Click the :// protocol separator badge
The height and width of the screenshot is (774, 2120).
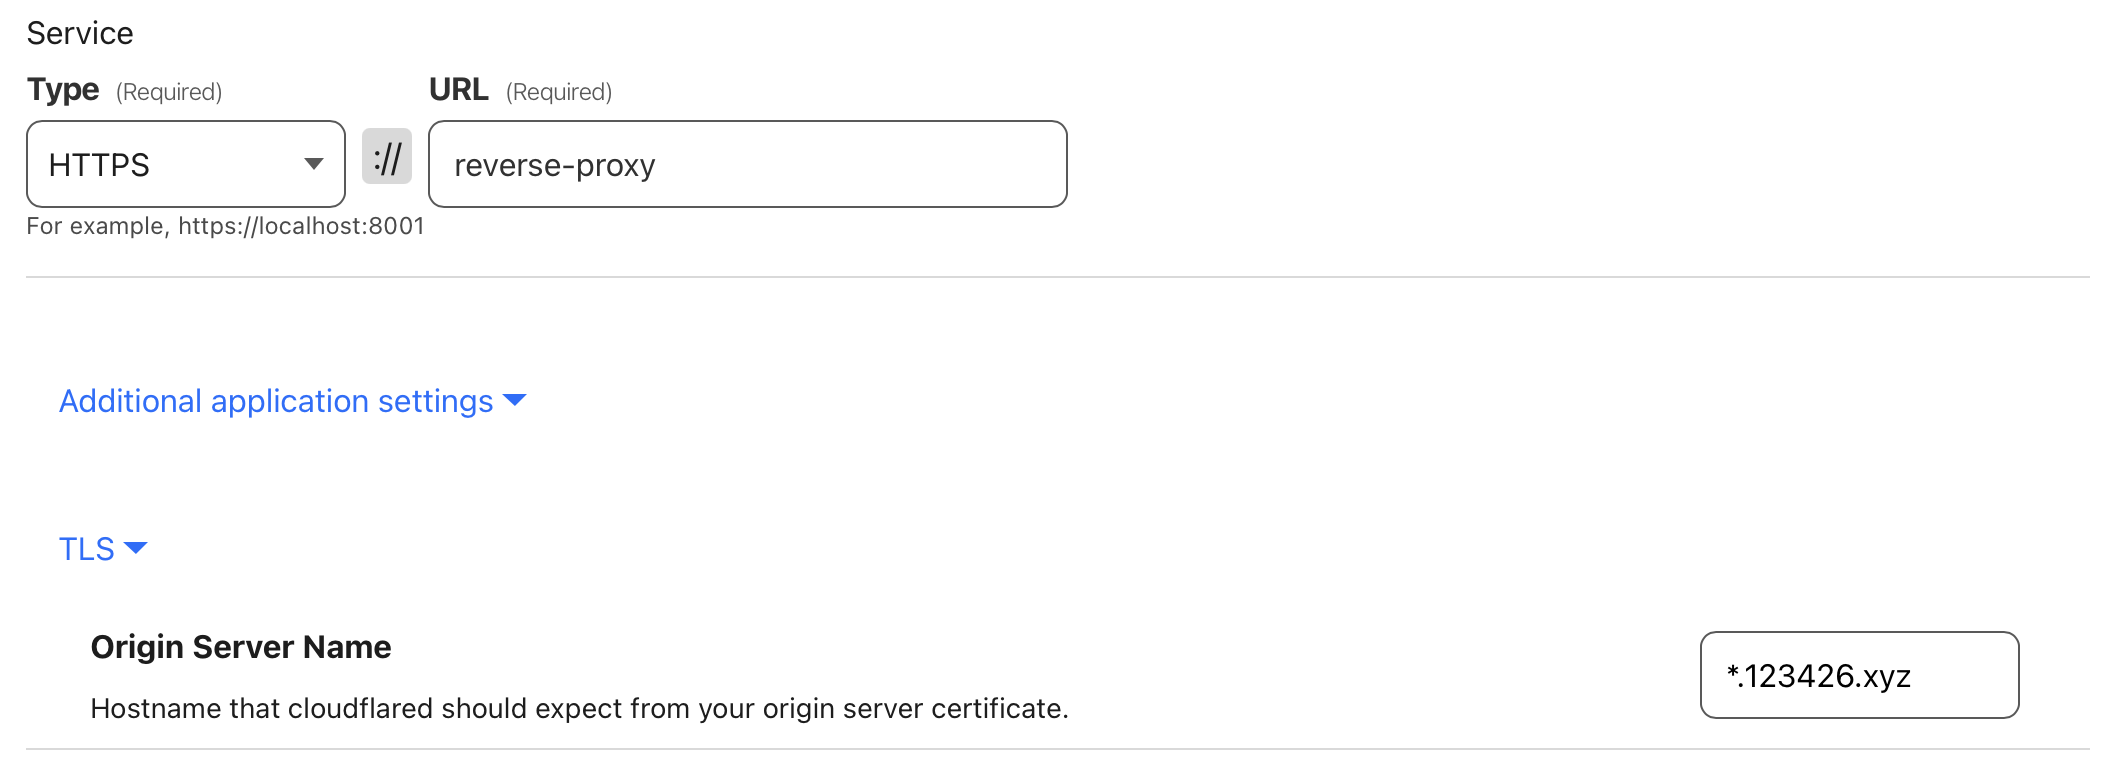point(387,157)
